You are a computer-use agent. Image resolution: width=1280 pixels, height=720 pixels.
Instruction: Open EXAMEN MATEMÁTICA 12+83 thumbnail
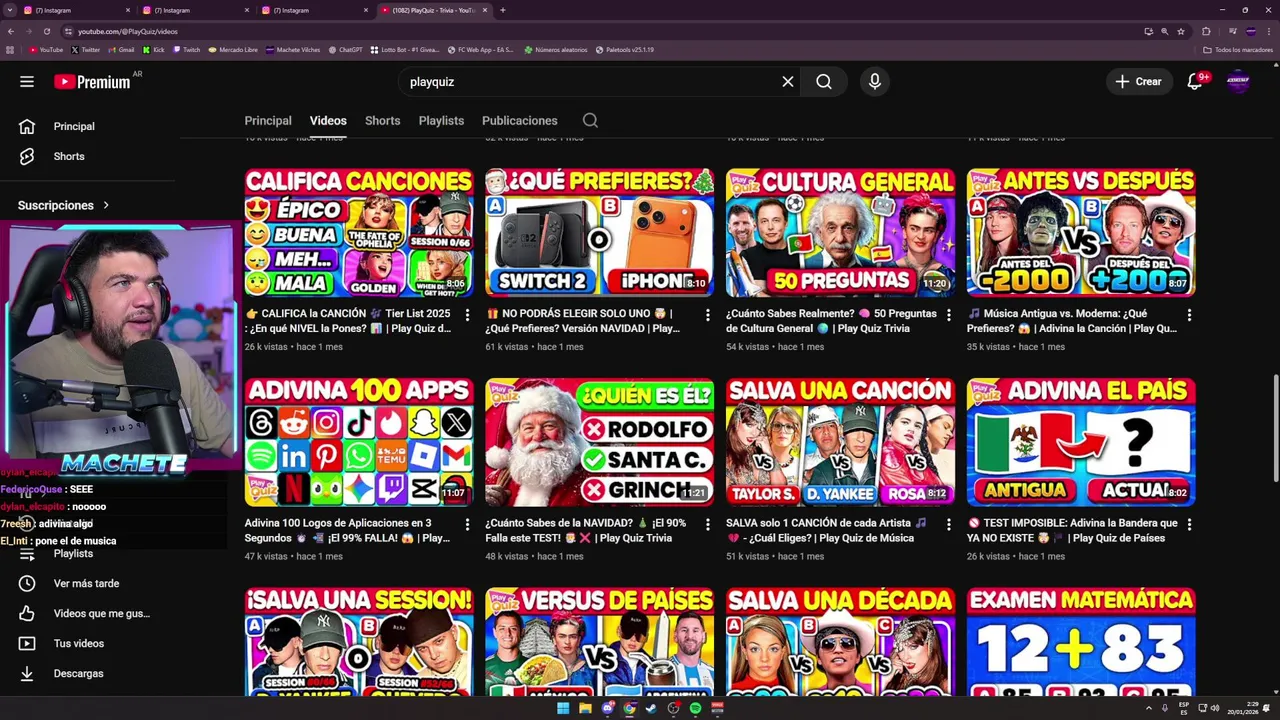(1081, 641)
